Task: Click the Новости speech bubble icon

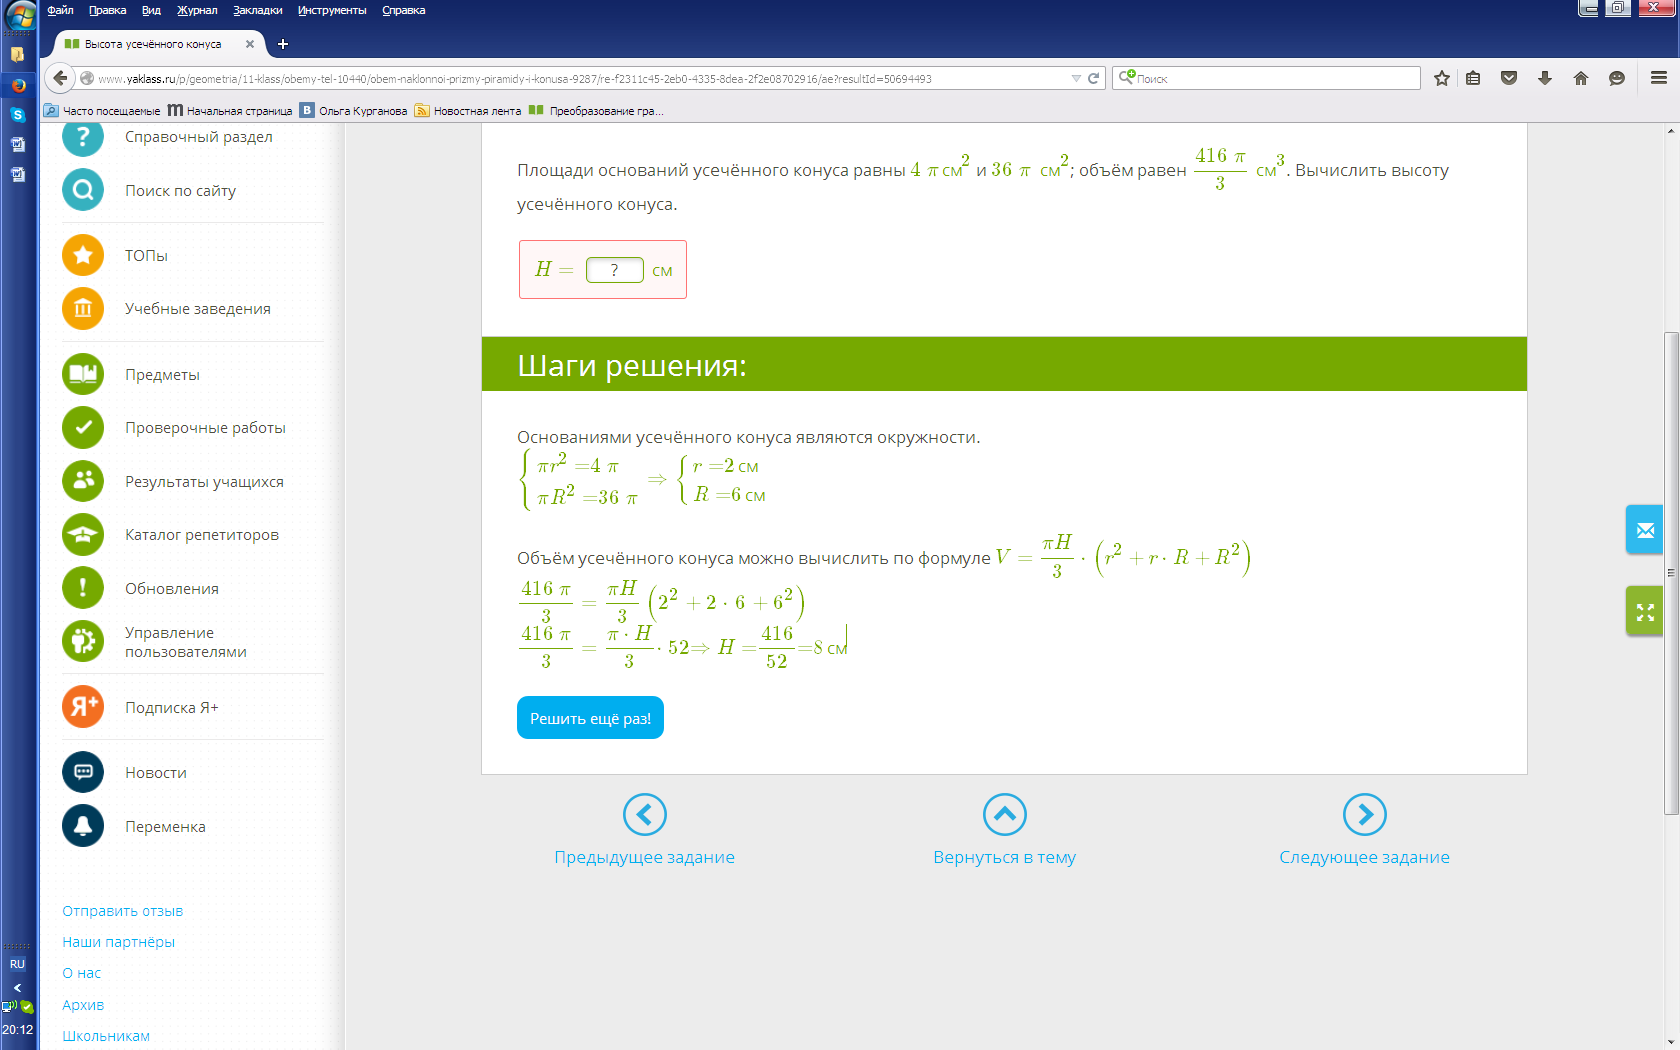Action: [83, 772]
